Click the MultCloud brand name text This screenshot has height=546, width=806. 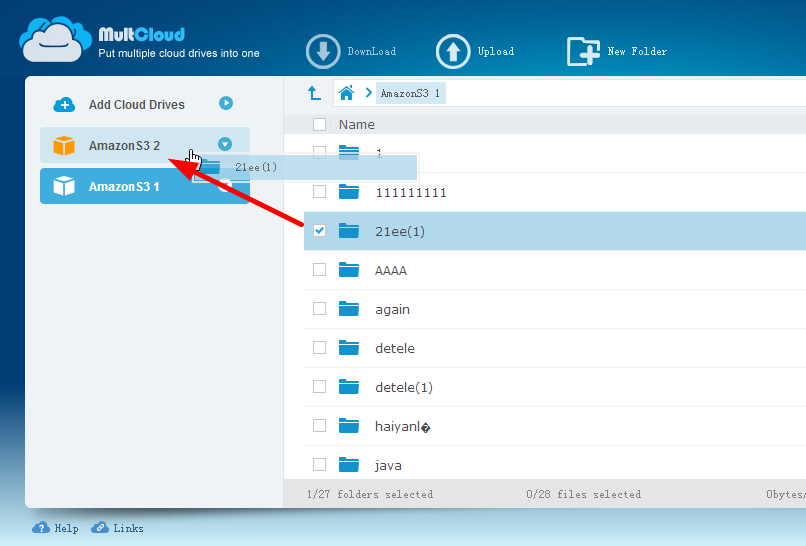(141, 34)
